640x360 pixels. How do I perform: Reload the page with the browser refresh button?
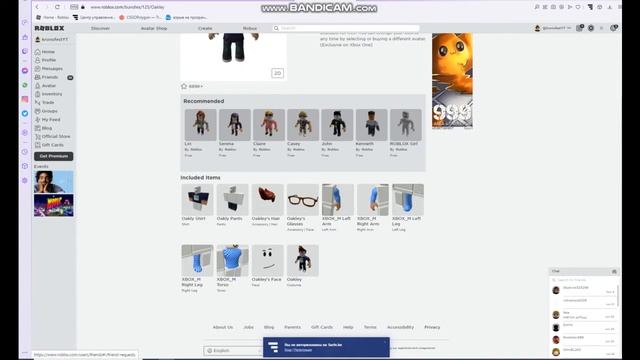click(57, 7)
